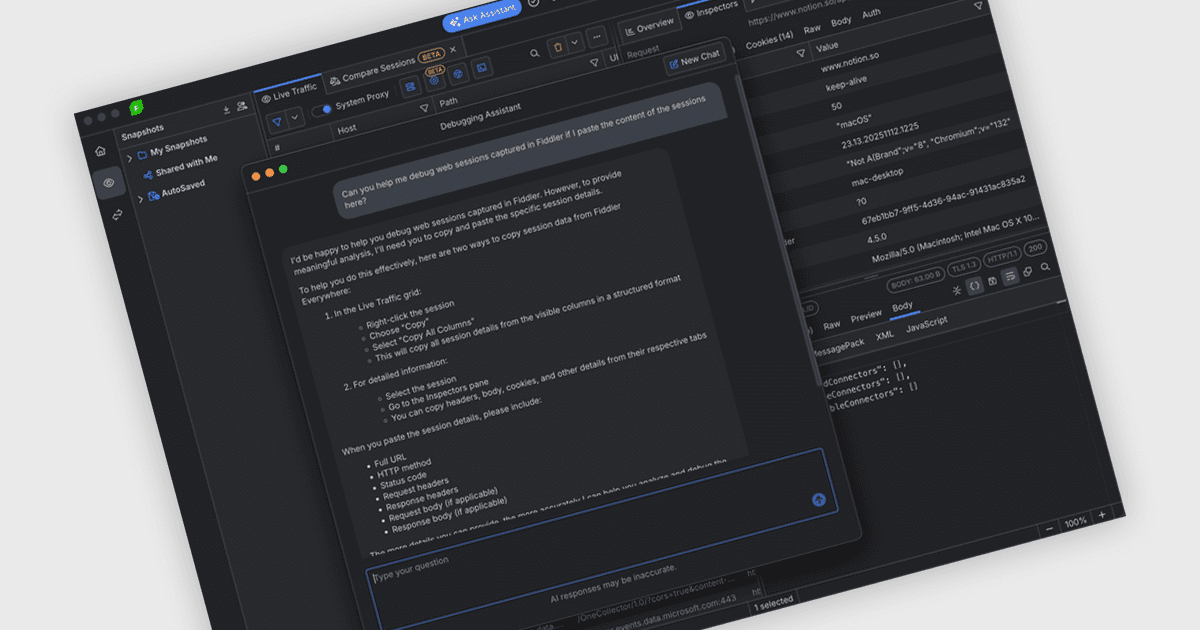The width and height of the screenshot is (1200, 630).
Task: Open the Rules arrows icon in sidebar
Action: [x=117, y=215]
